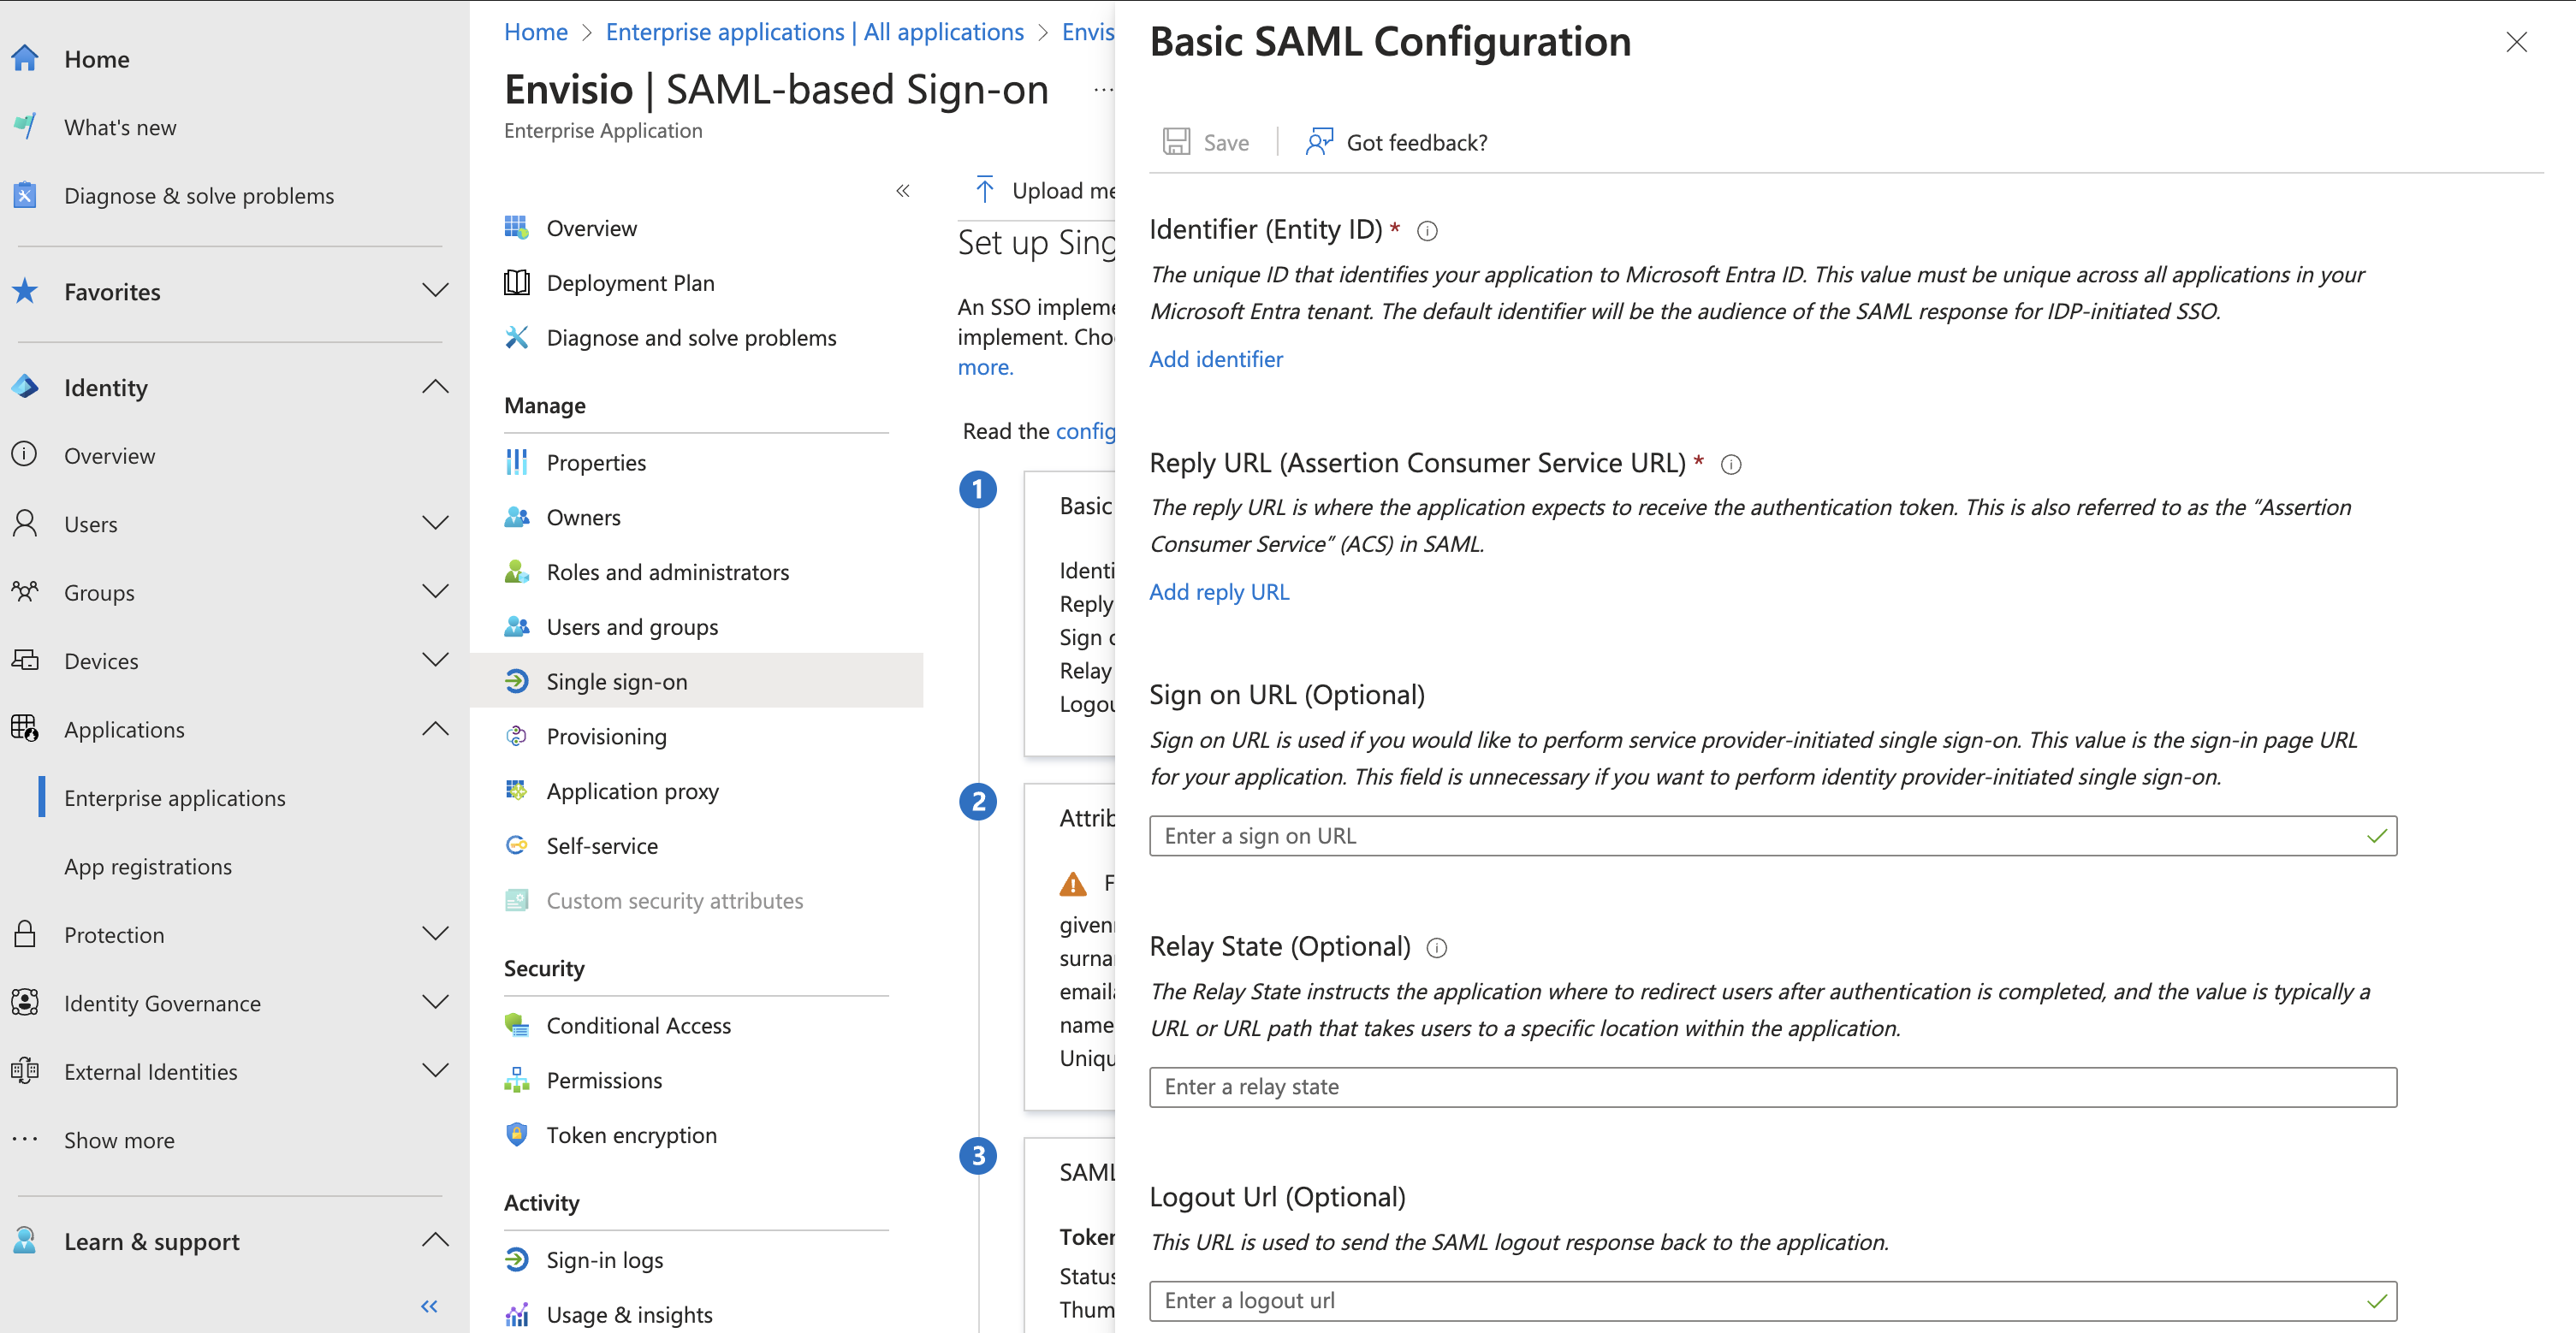Click info icon next to Reply URL heading
Image resolution: width=2576 pixels, height=1333 pixels.
point(1731,465)
